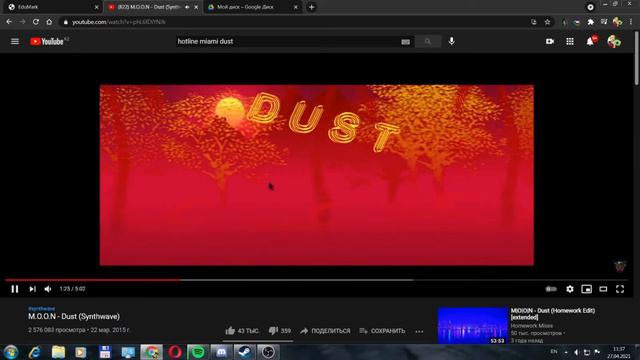
Task: Launch Internet Explorer from taskbar
Action: [x=35, y=352]
